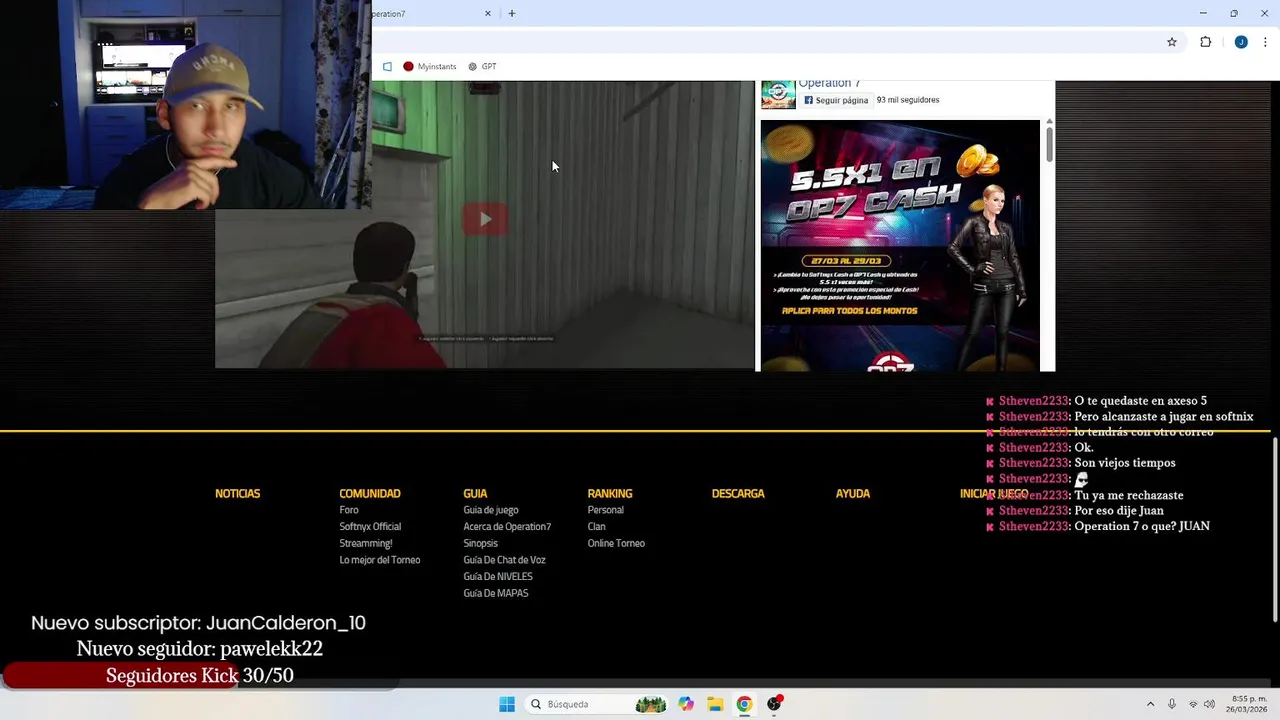Open the Windows Start menu
The image size is (1280, 720).
507,704
